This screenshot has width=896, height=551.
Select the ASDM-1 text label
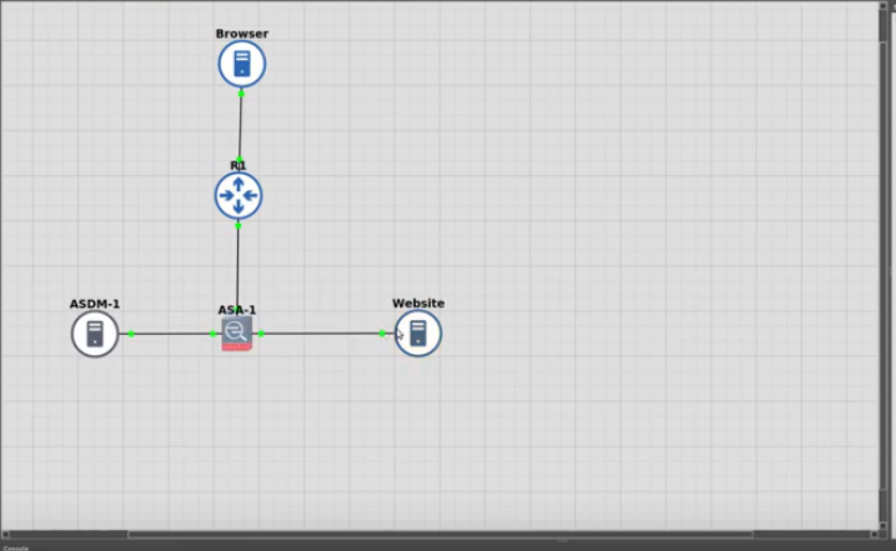point(95,304)
